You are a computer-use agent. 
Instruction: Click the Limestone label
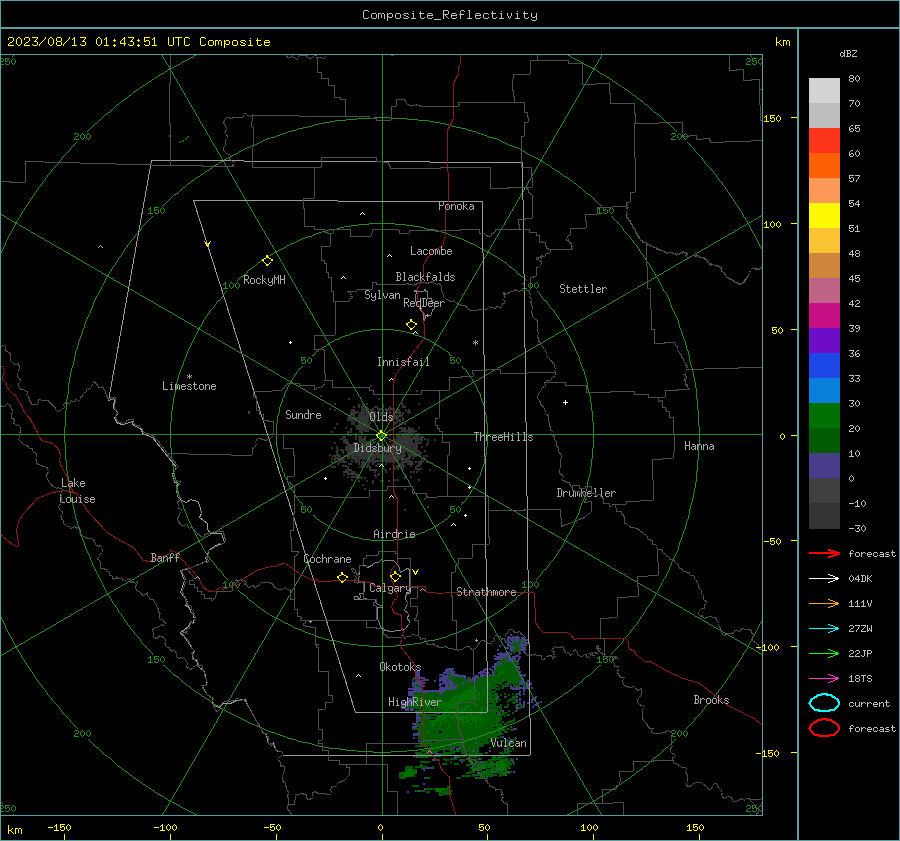pyautogui.click(x=189, y=386)
